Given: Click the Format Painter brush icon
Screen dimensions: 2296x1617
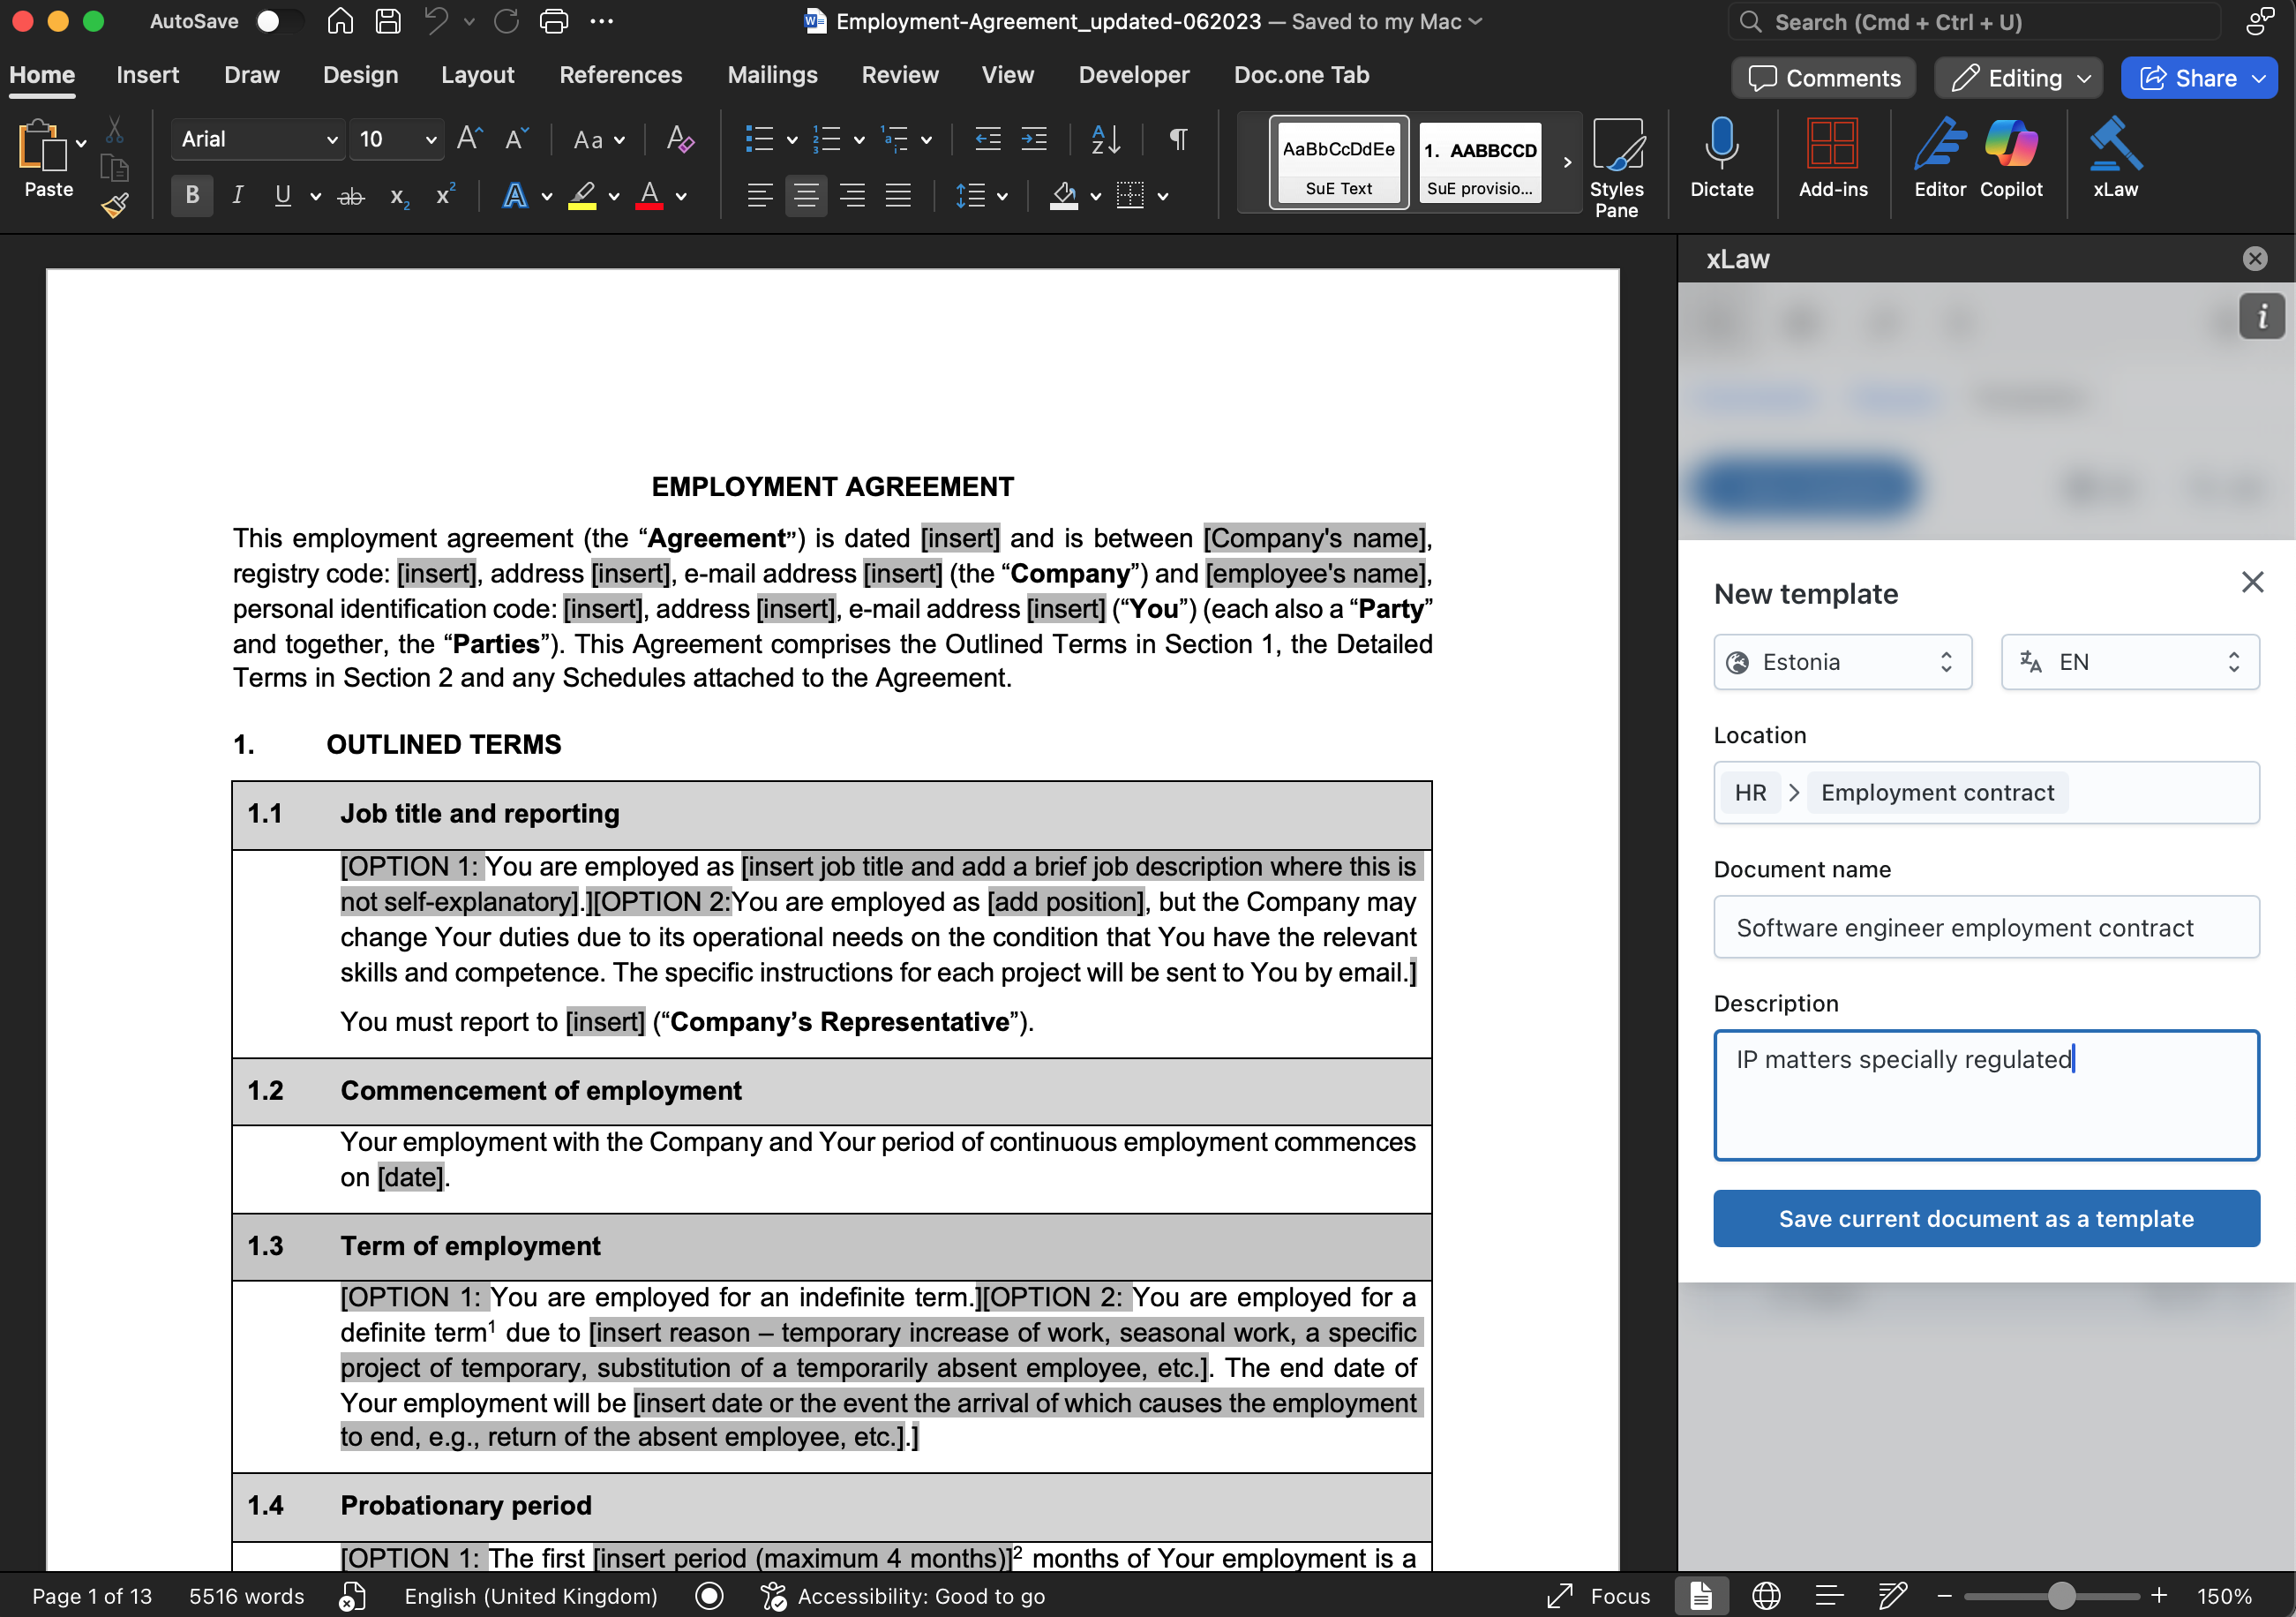Looking at the screenshot, I should (115, 206).
